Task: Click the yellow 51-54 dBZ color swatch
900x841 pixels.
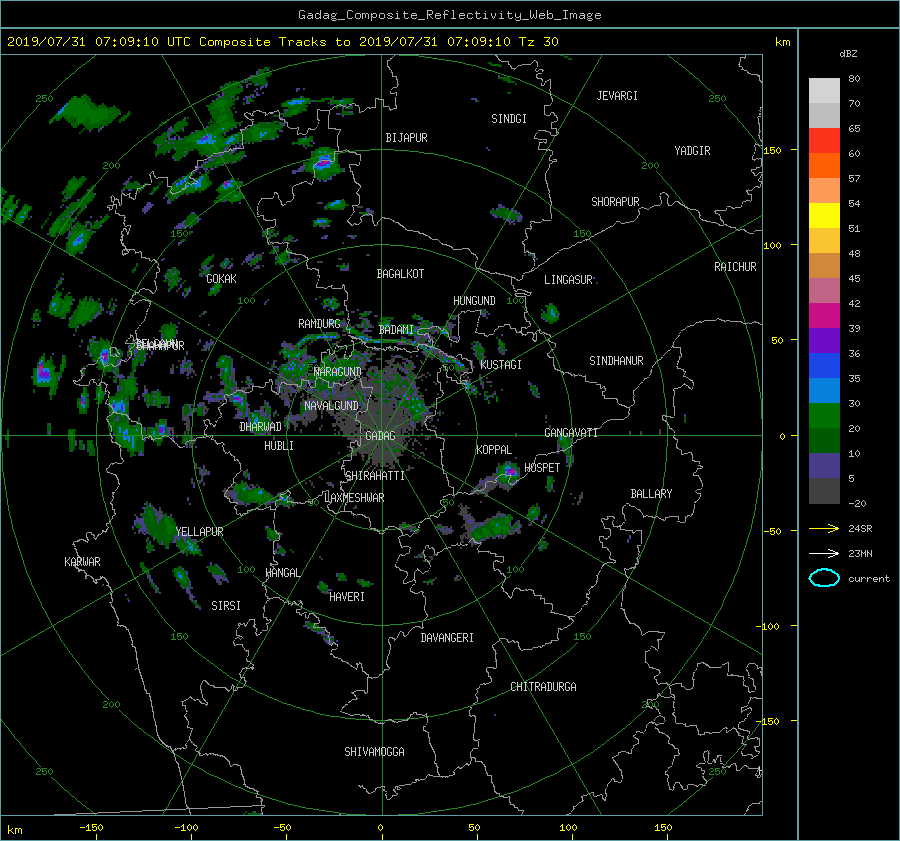Action: coord(824,215)
